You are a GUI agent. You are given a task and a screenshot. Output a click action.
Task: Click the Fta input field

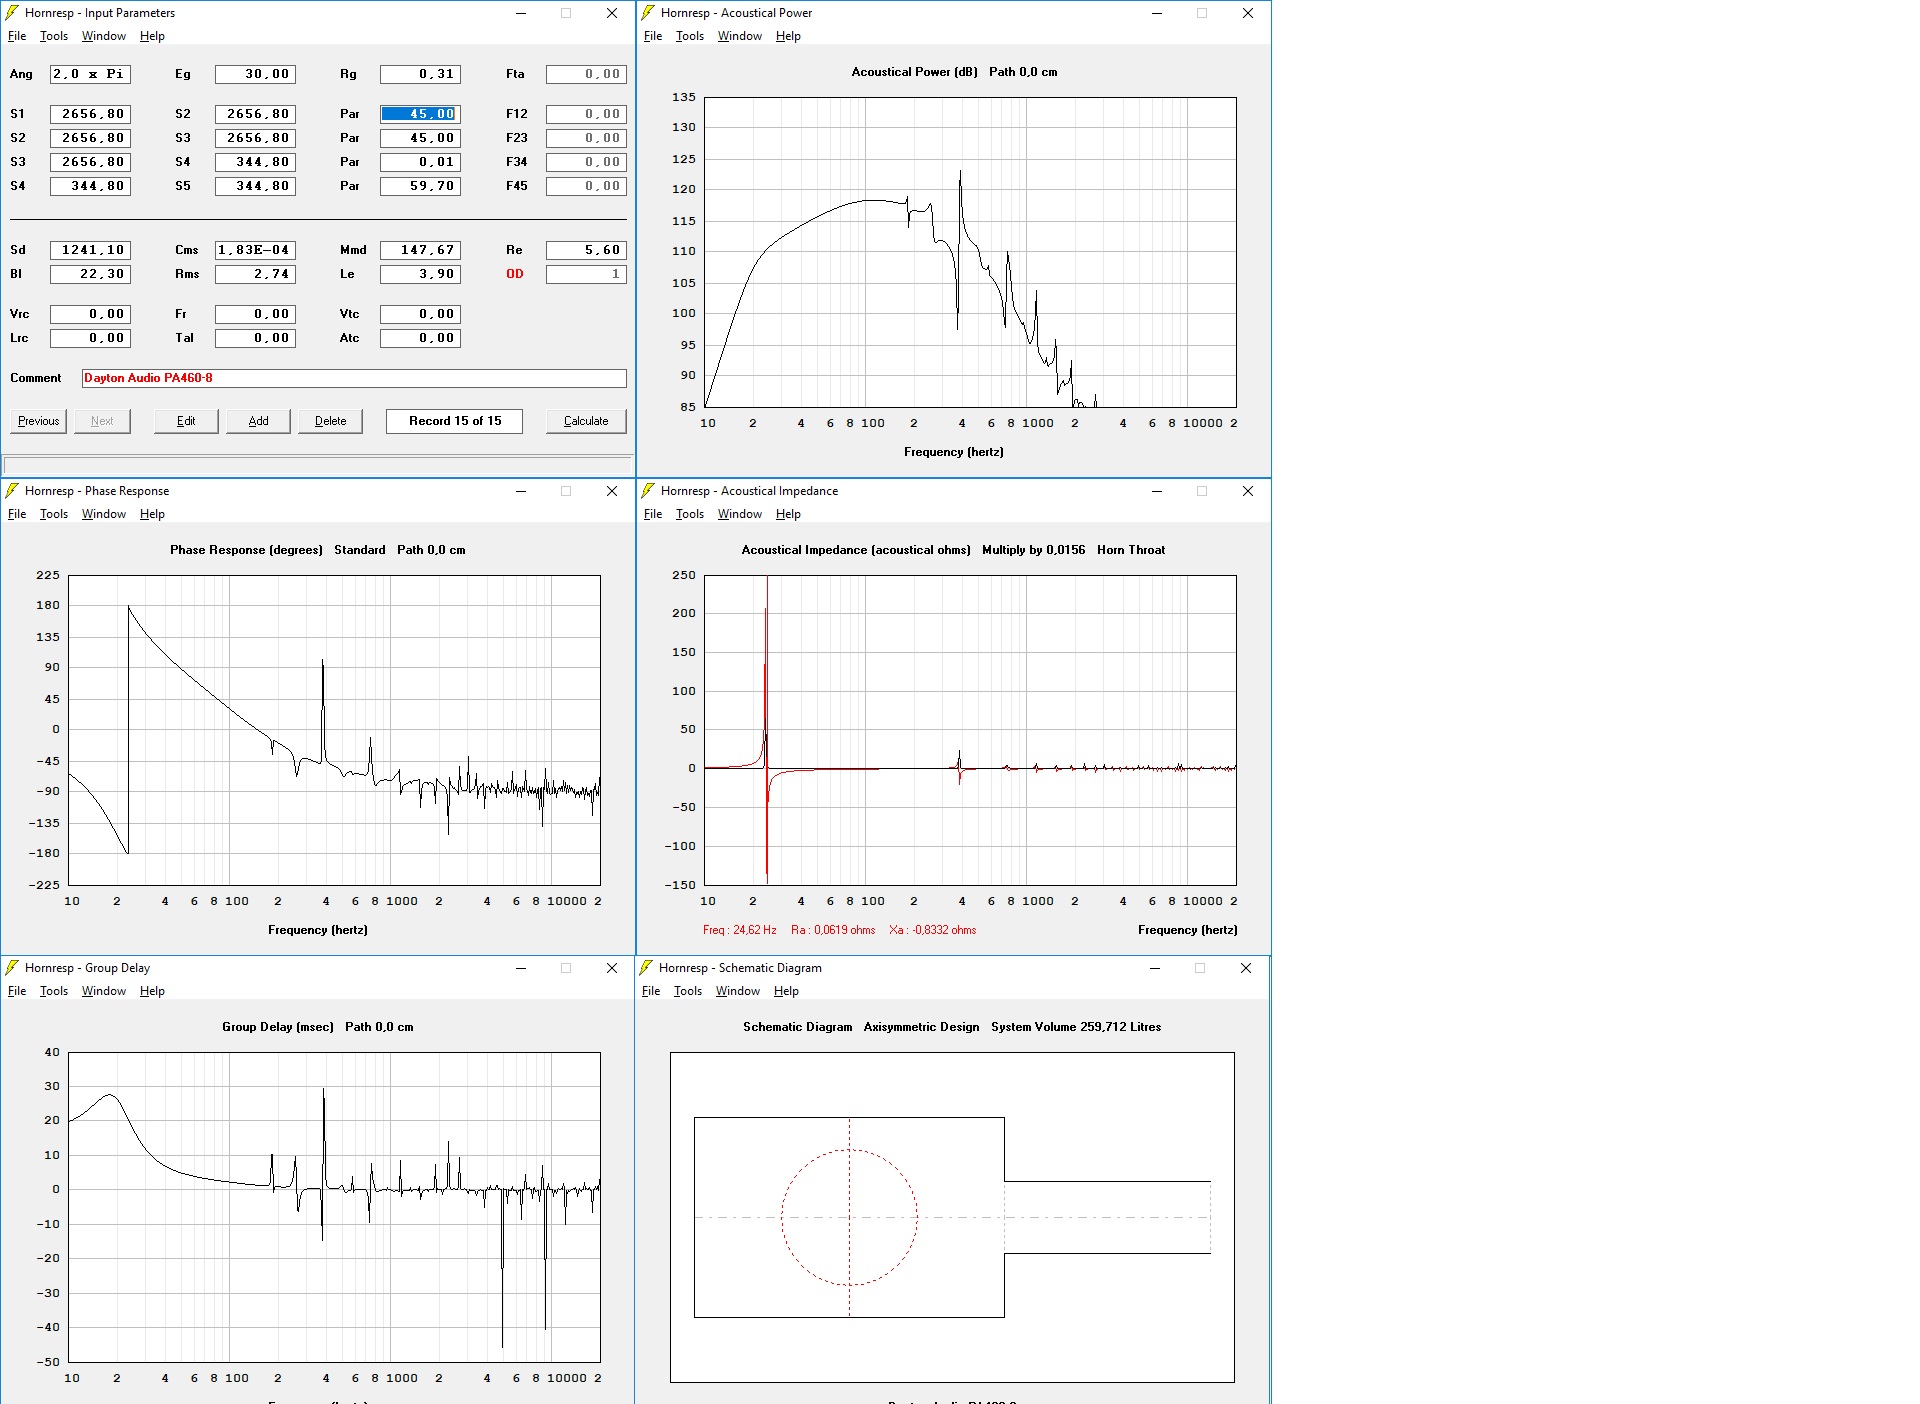[x=586, y=74]
